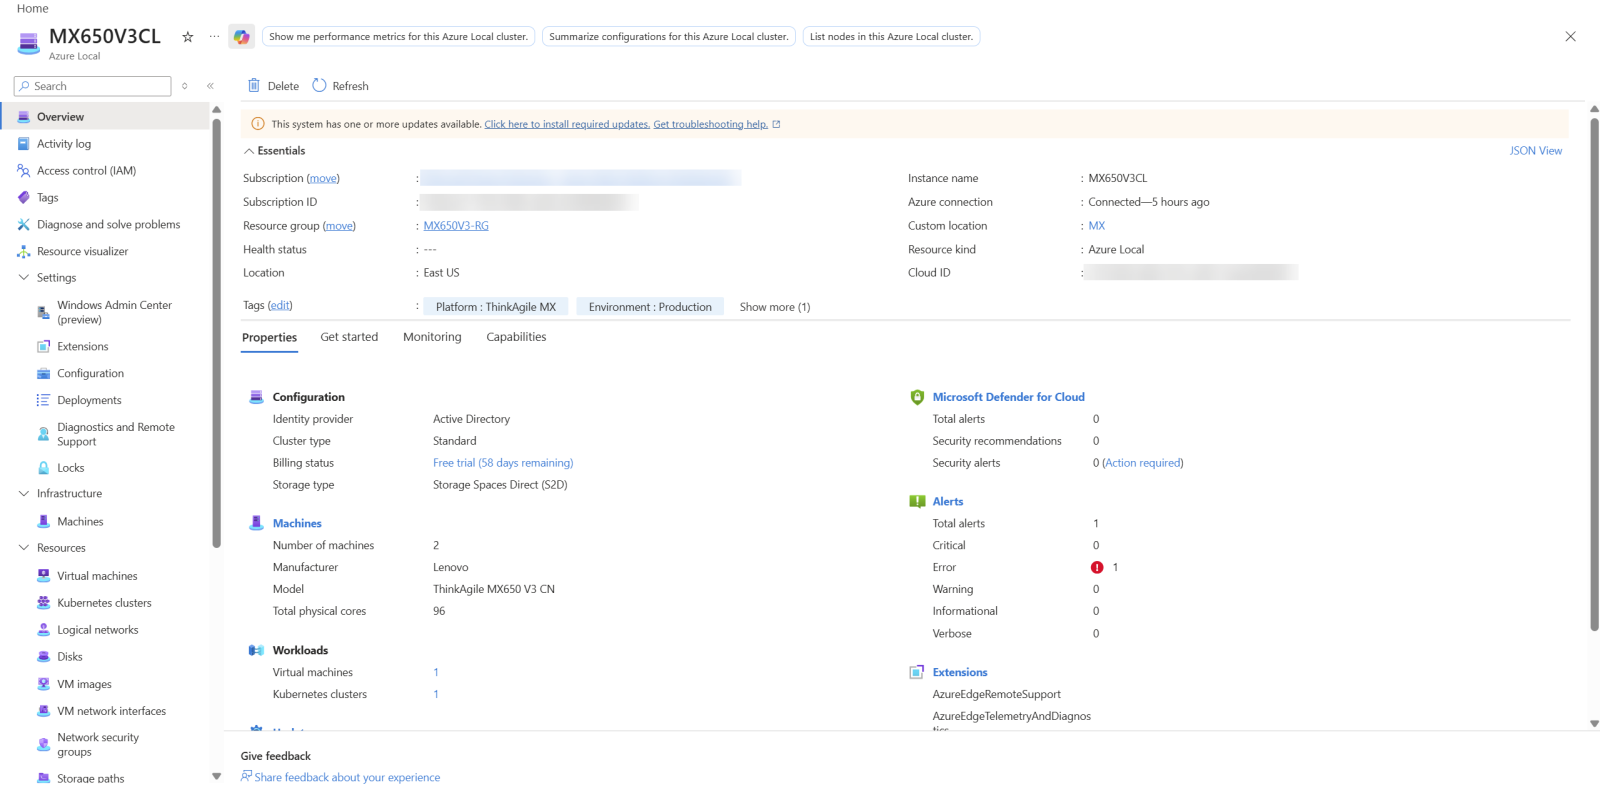The image size is (1600, 790).
Task: Click the favorite star icon beside MX650V3CL
Action: [187, 37]
